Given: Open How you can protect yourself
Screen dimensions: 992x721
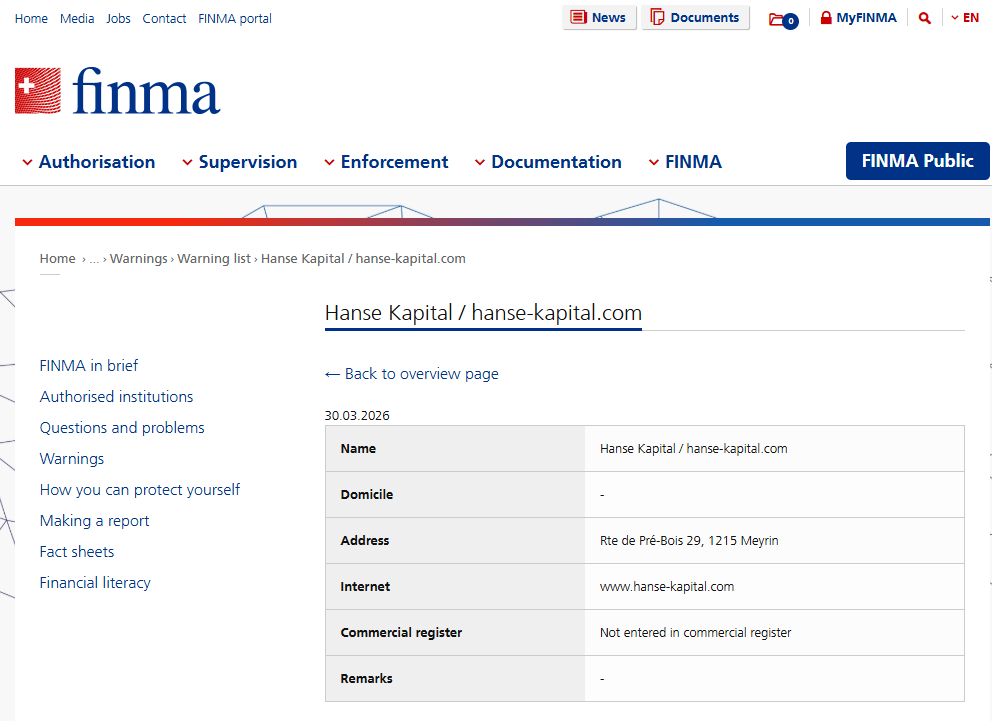Looking at the screenshot, I should (x=140, y=490).
